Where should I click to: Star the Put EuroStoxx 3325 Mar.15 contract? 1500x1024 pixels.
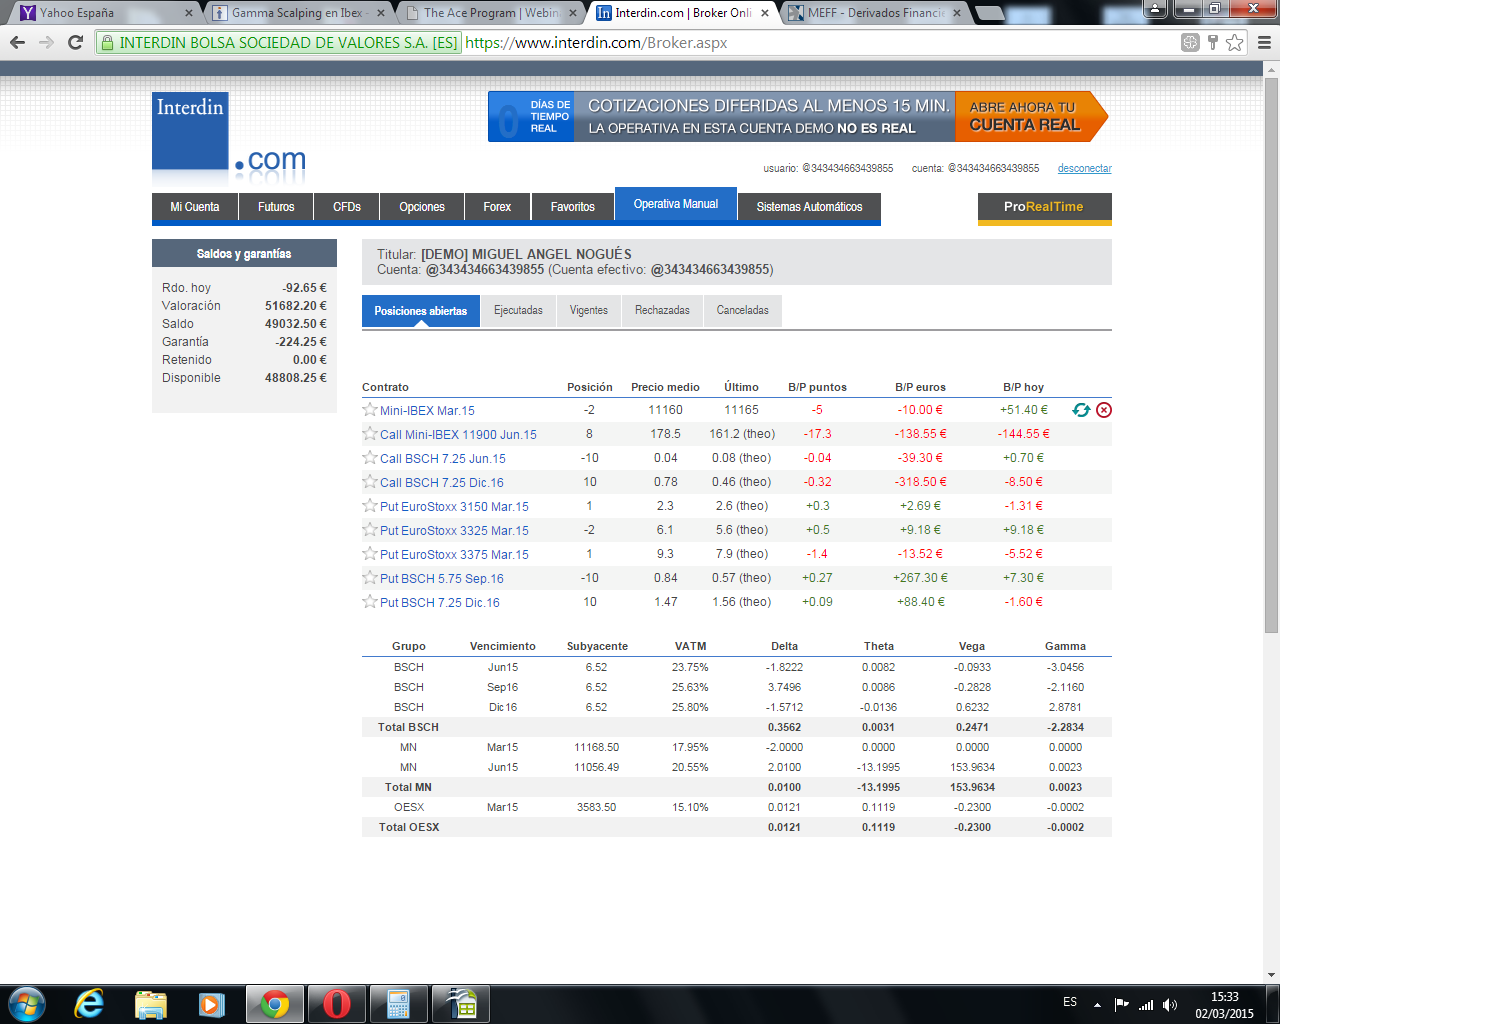370,529
